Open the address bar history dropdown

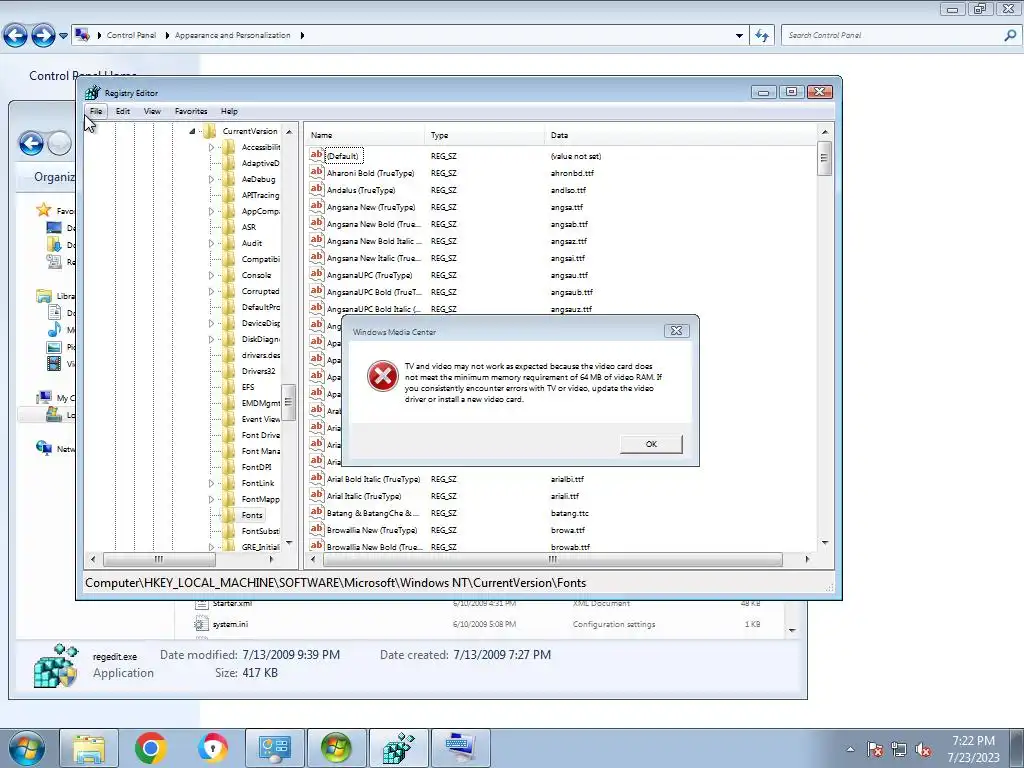click(x=739, y=35)
